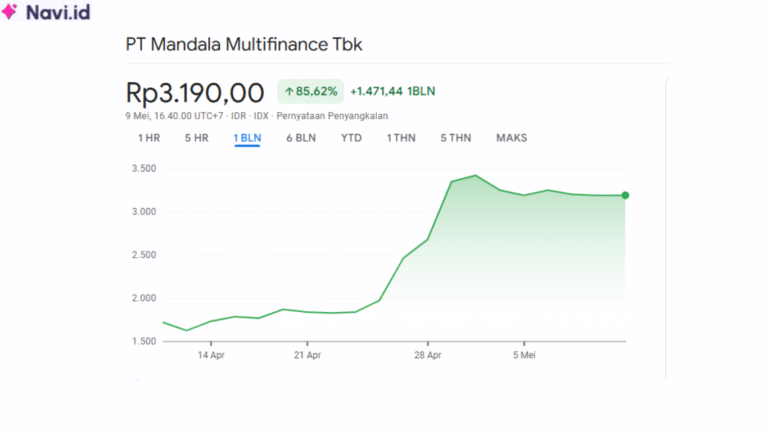
Task: Click the +1.471,44 1BLN change text
Action: [392, 92]
